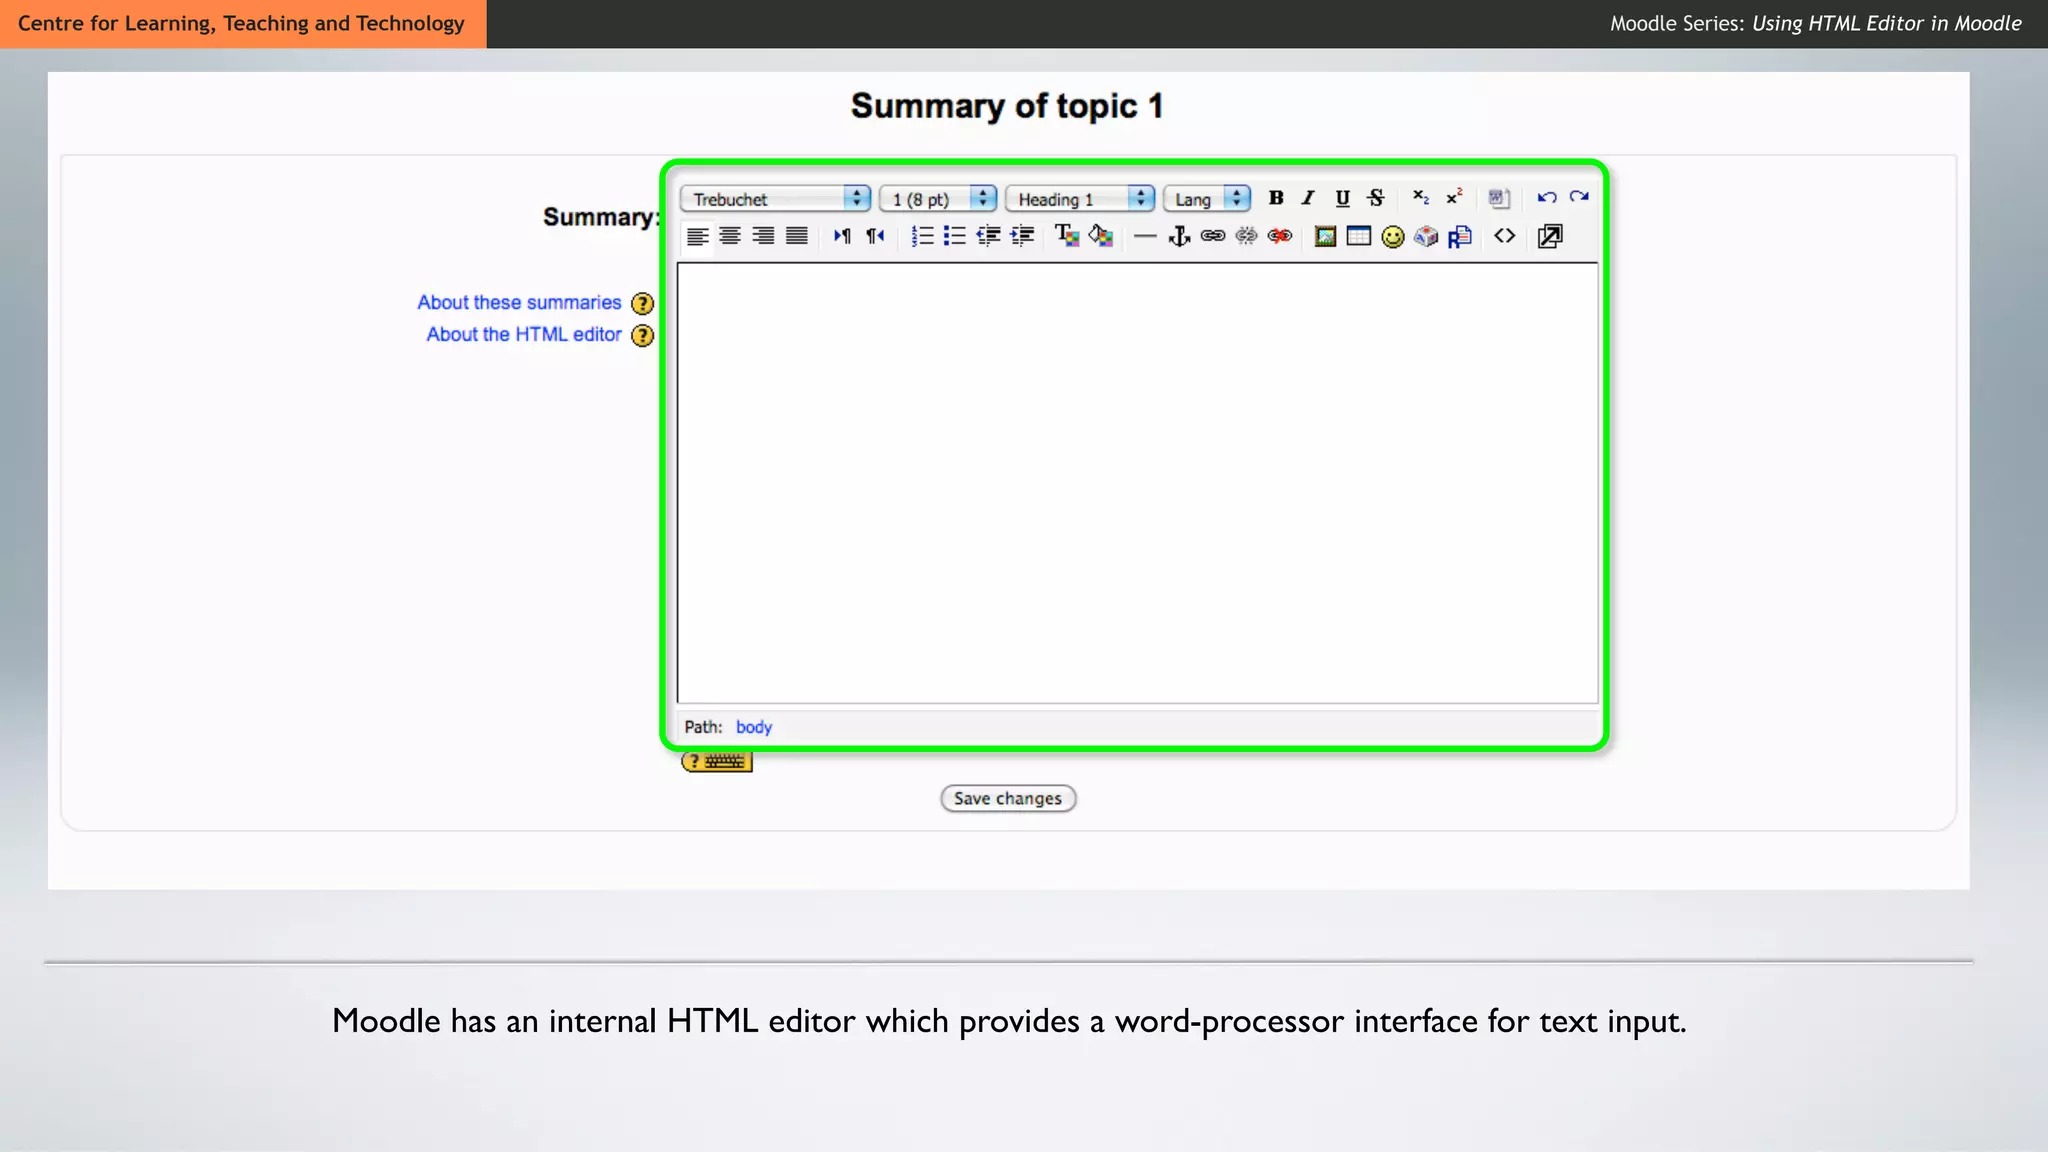Insert horizontal rule line icon
Screen dimensions: 2048x1152
pyautogui.click(x=1145, y=237)
